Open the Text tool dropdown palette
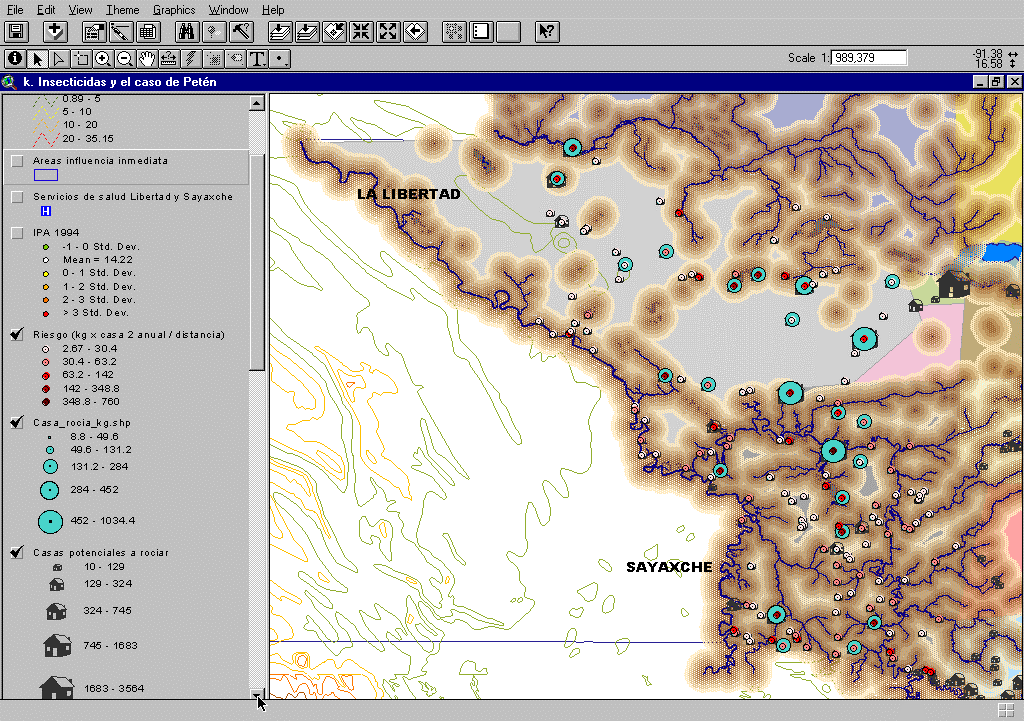Viewport: 1024px width, 721px height. 258,59
